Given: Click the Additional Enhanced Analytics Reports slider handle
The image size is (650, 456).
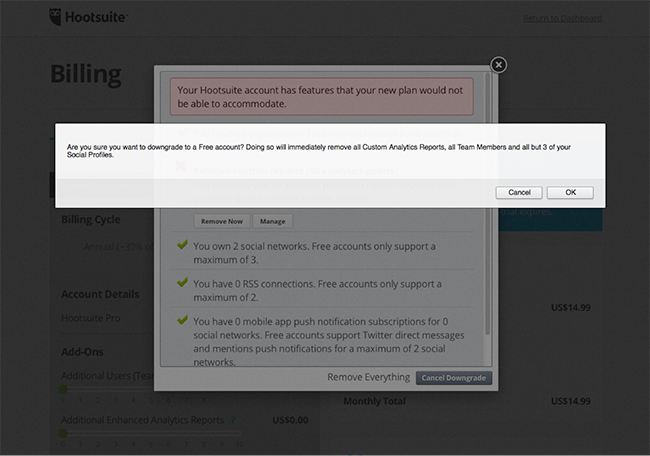Looking at the screenshot, I should pos(63,433).
